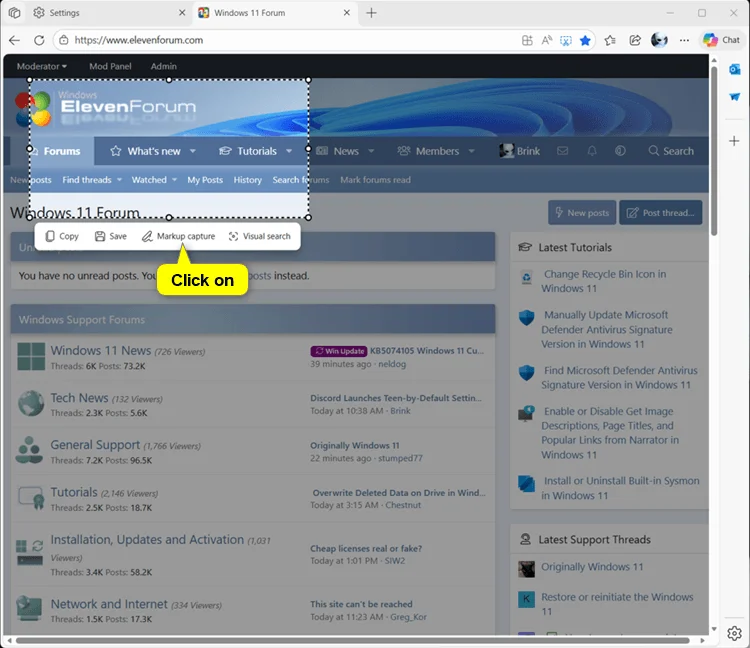750x648 pixels.
Task: Open Cheap licenses real or fake thread
Action: point(366,549)
